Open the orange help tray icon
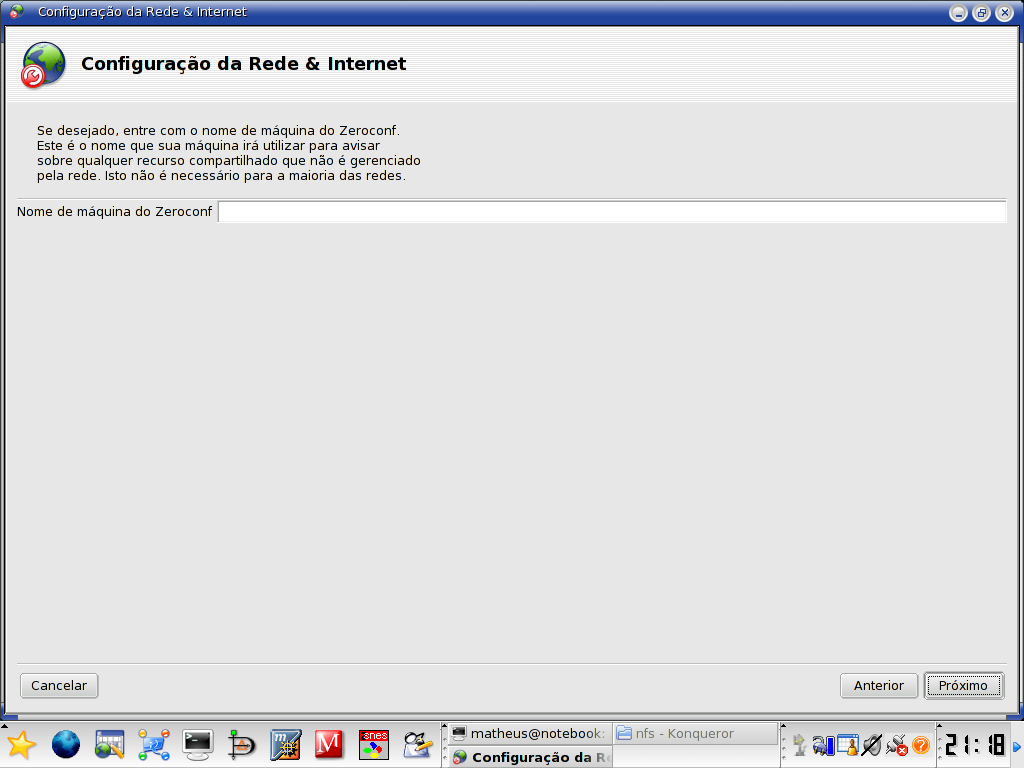The height and width of the screenshot is (768, 1024). (x=921, y=745)
